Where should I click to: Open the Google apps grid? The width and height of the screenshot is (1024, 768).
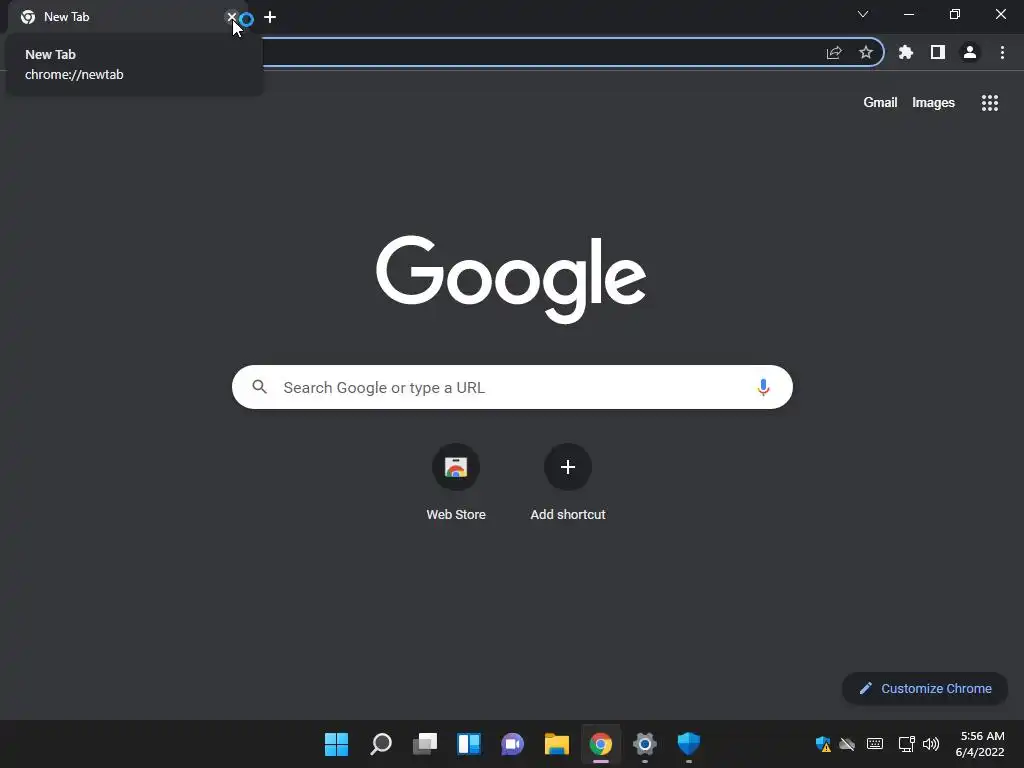click(990, 103)
